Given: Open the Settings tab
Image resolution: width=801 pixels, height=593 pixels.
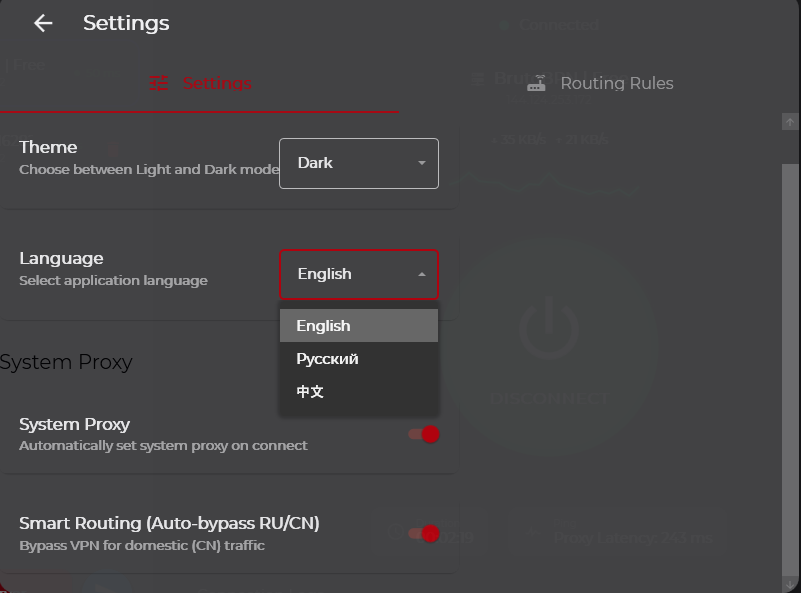Looking at the screenshot, I should click(199, 83).
